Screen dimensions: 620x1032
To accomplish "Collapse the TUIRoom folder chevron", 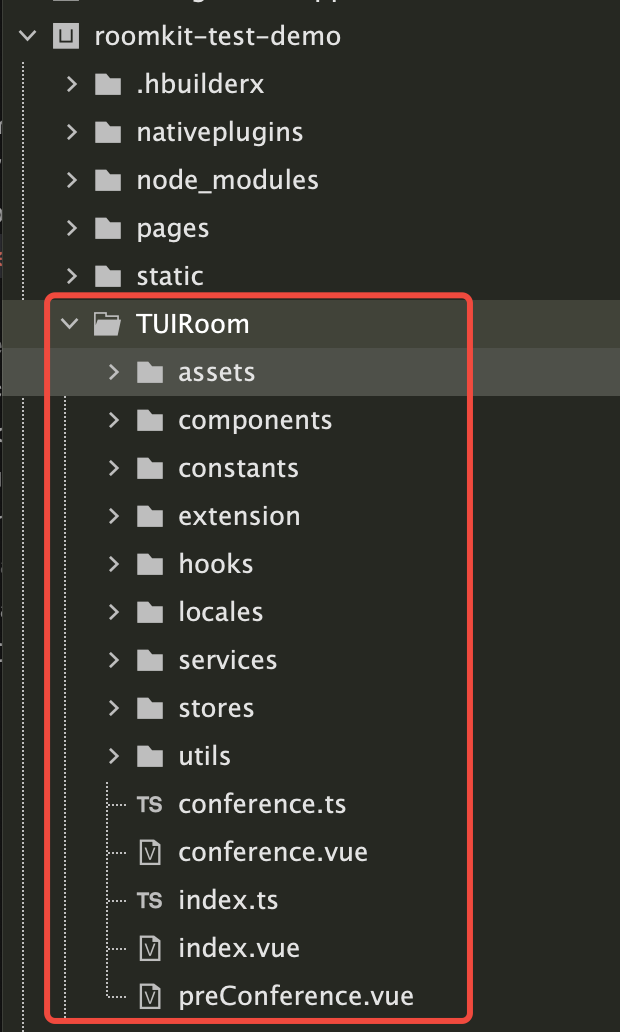I will pos(67,324).
